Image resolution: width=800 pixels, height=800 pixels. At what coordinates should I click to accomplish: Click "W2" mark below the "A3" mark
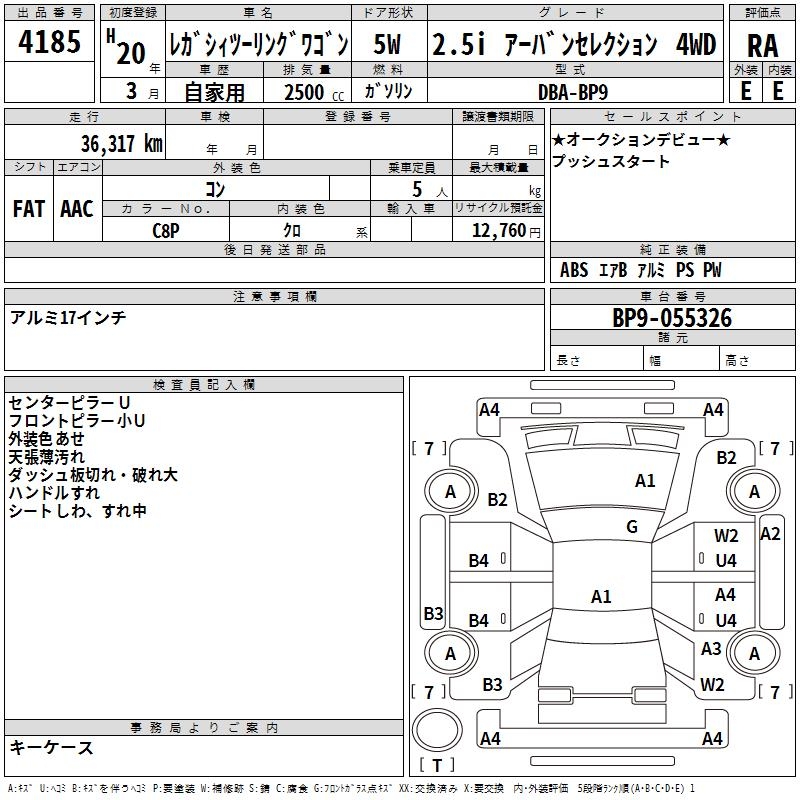point(712,684)
